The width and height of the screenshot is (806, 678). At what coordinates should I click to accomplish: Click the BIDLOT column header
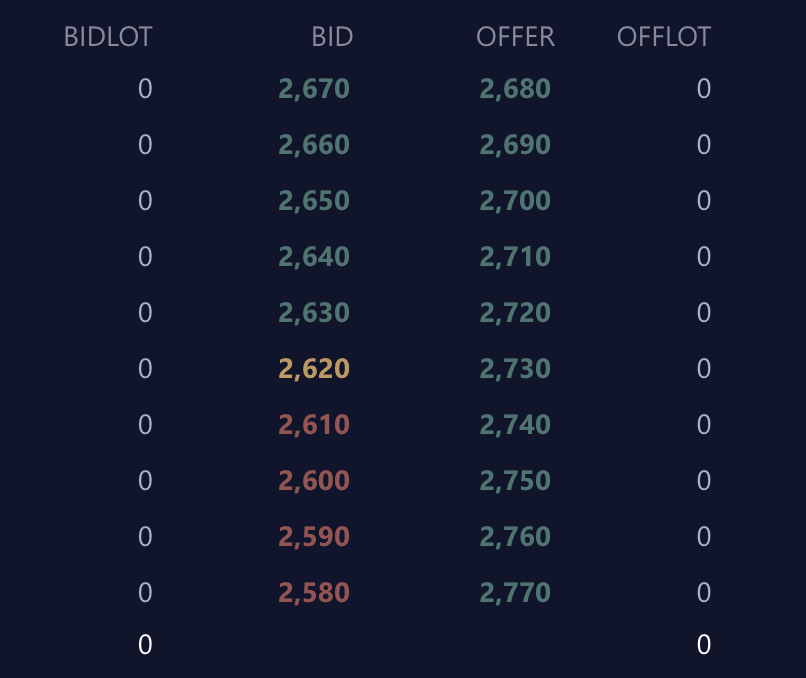(x=108, y=37)
